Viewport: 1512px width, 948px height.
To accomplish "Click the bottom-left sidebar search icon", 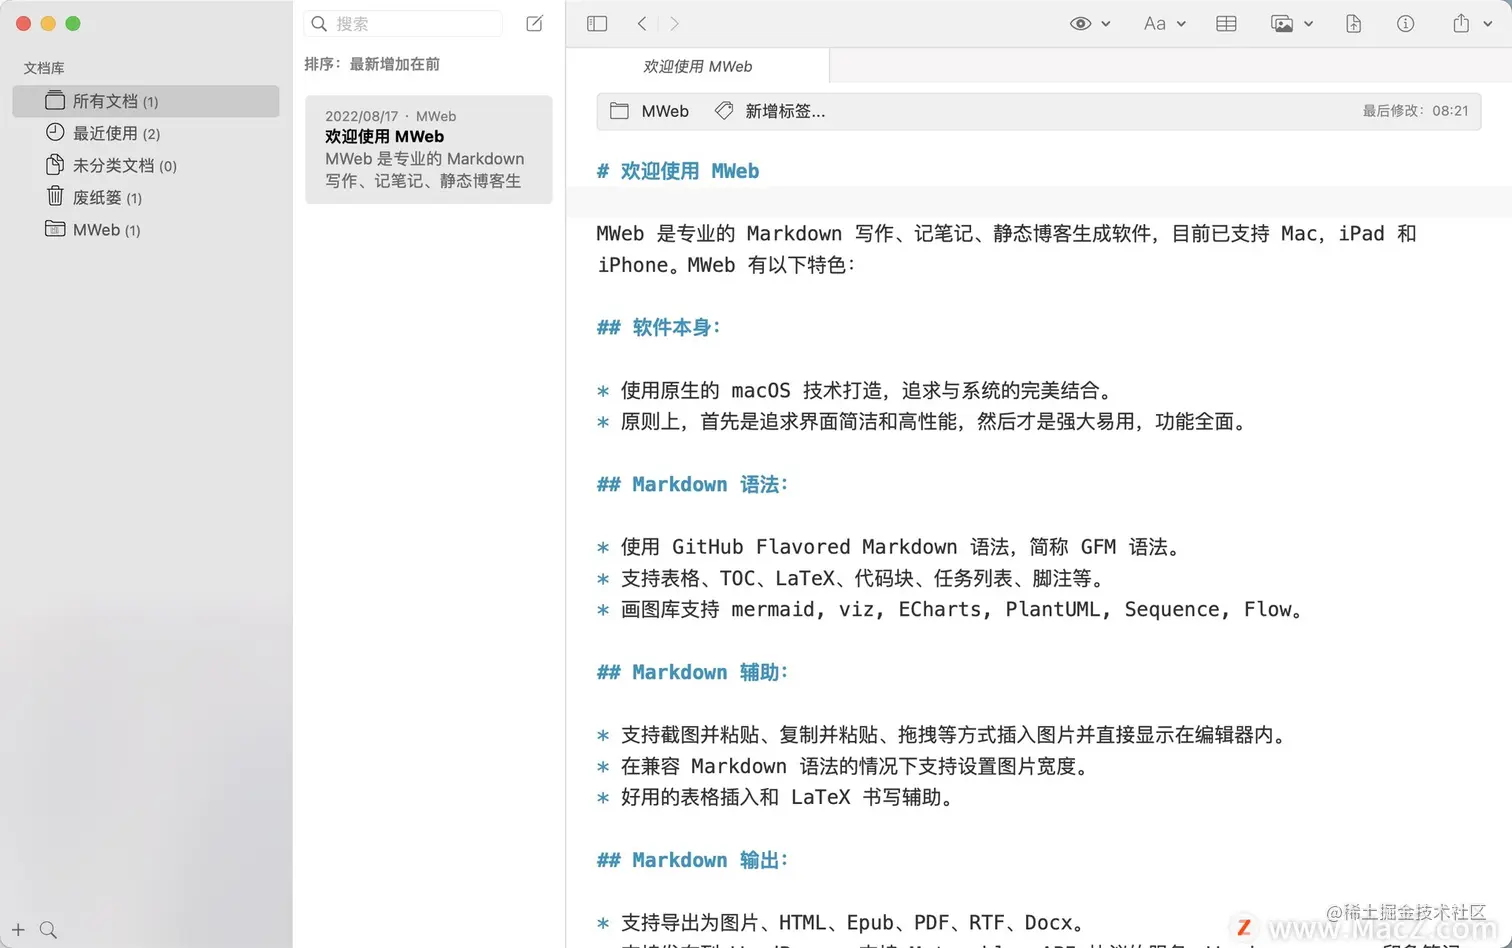I will click(48, 930).
